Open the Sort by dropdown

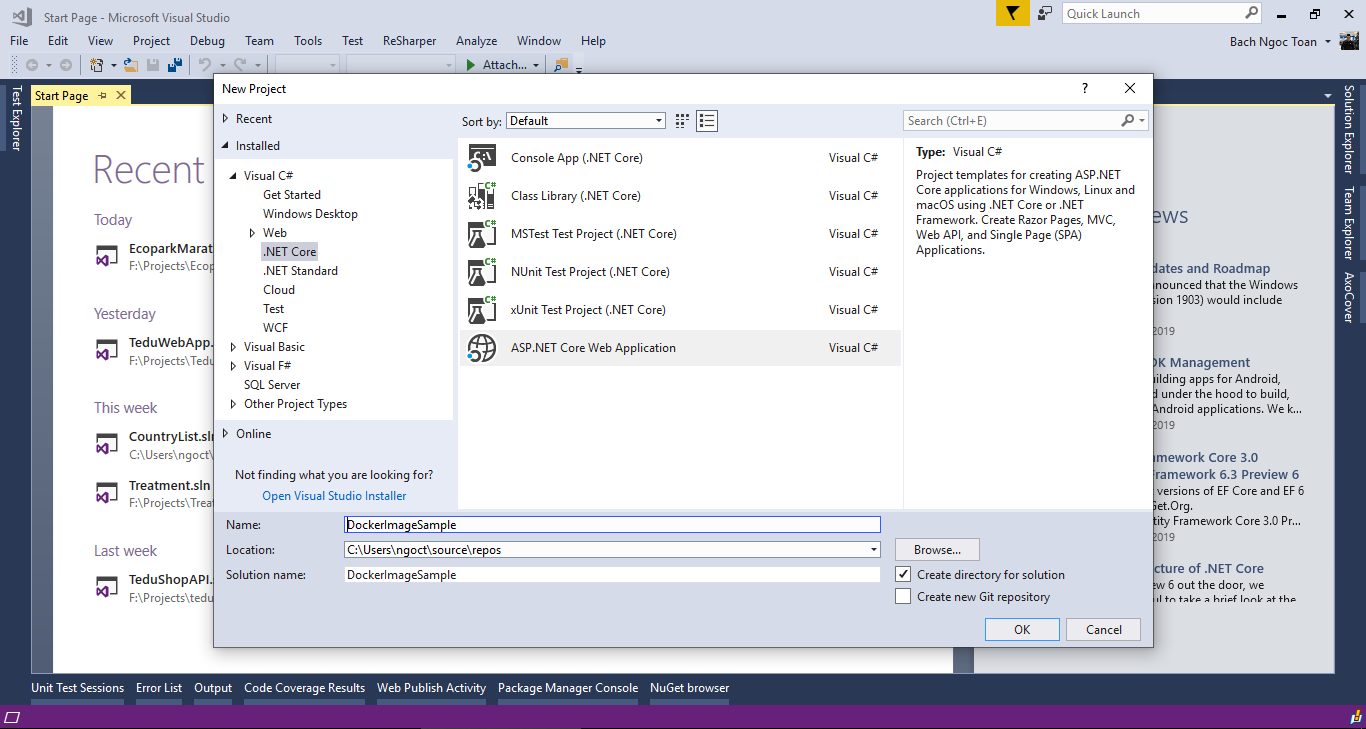click(586, 121)
